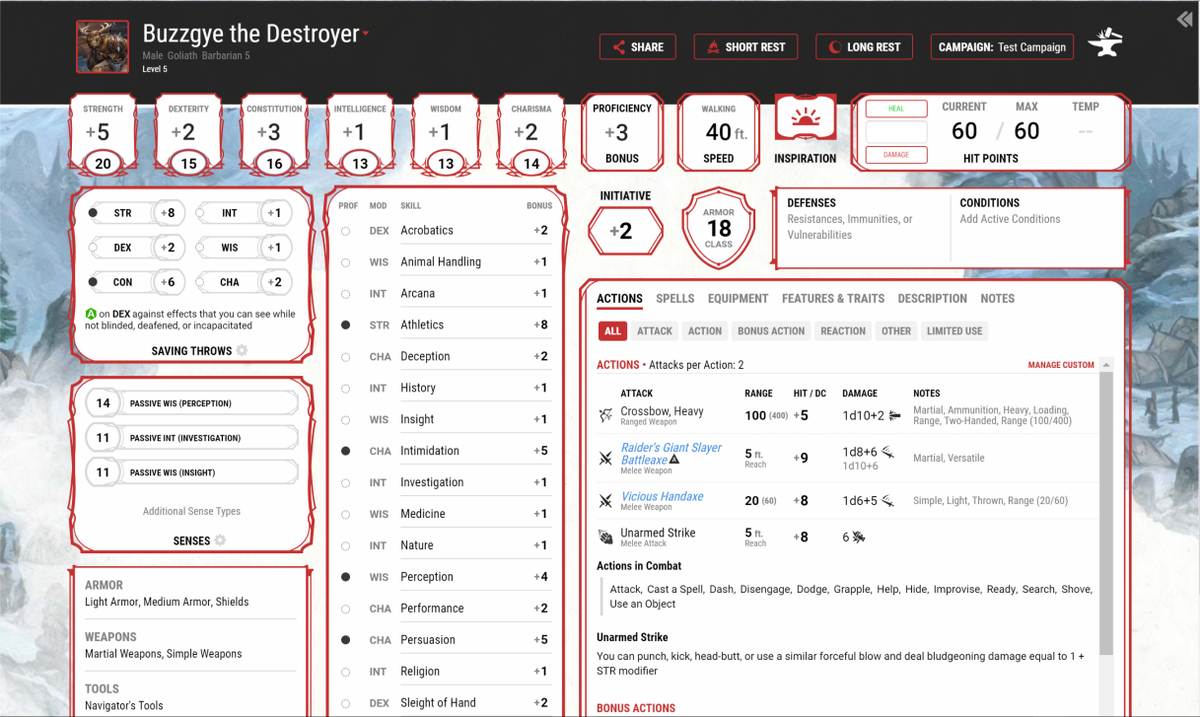This screenshot has width=1200, height=717.
Task: Click the Vicious Handaxe weapon icon
Action: [605, 501]
